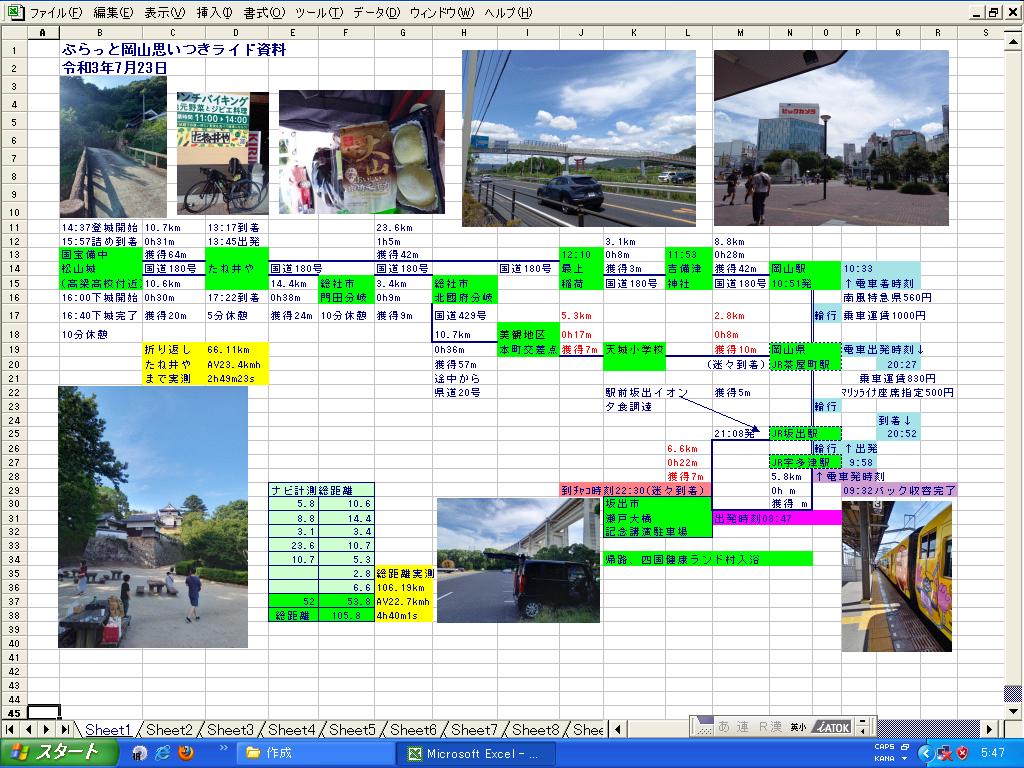Select column H header

[x=464, y=32]
